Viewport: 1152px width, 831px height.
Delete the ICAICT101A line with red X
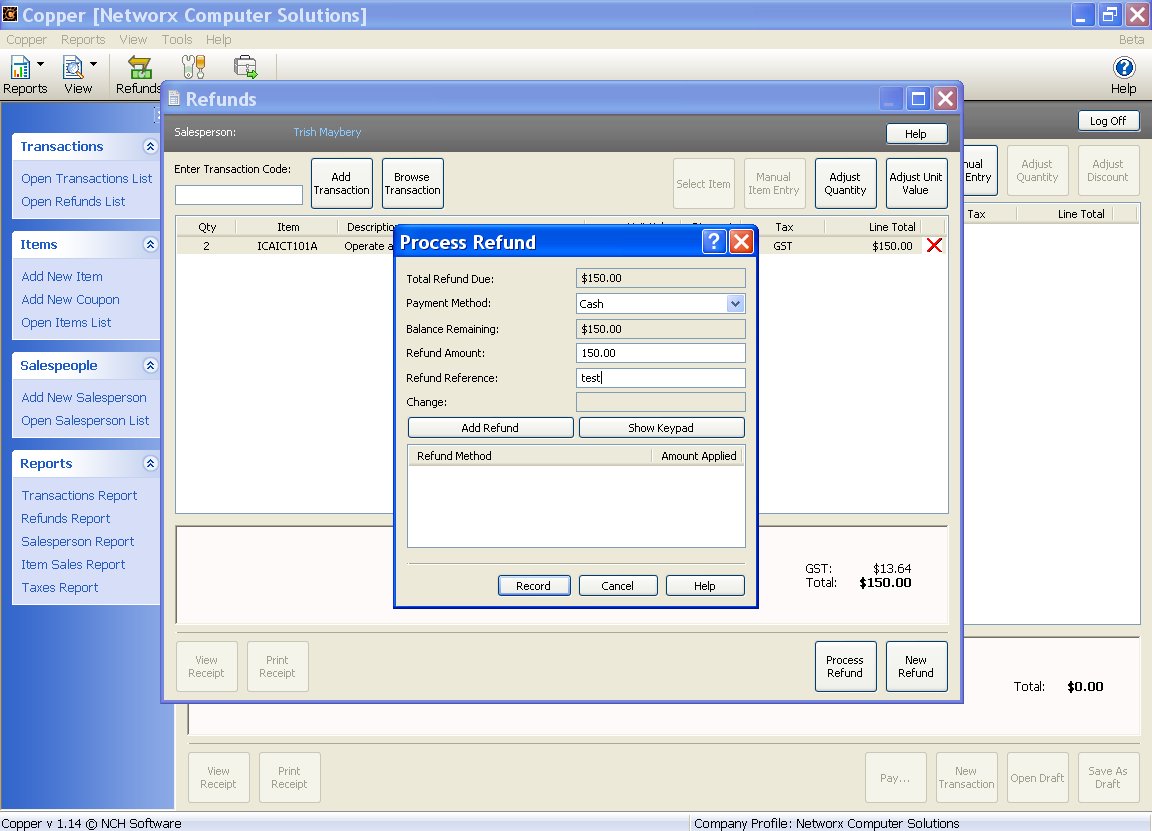pos(934,245)
